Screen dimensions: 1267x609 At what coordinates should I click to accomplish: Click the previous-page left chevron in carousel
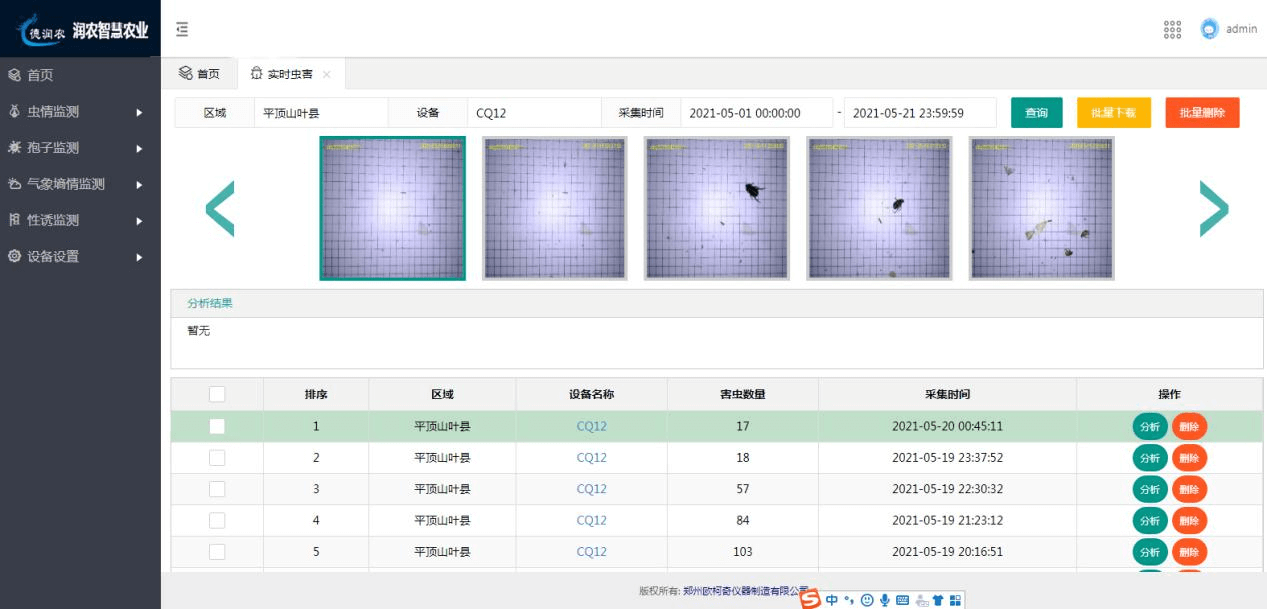click(221, 208)
